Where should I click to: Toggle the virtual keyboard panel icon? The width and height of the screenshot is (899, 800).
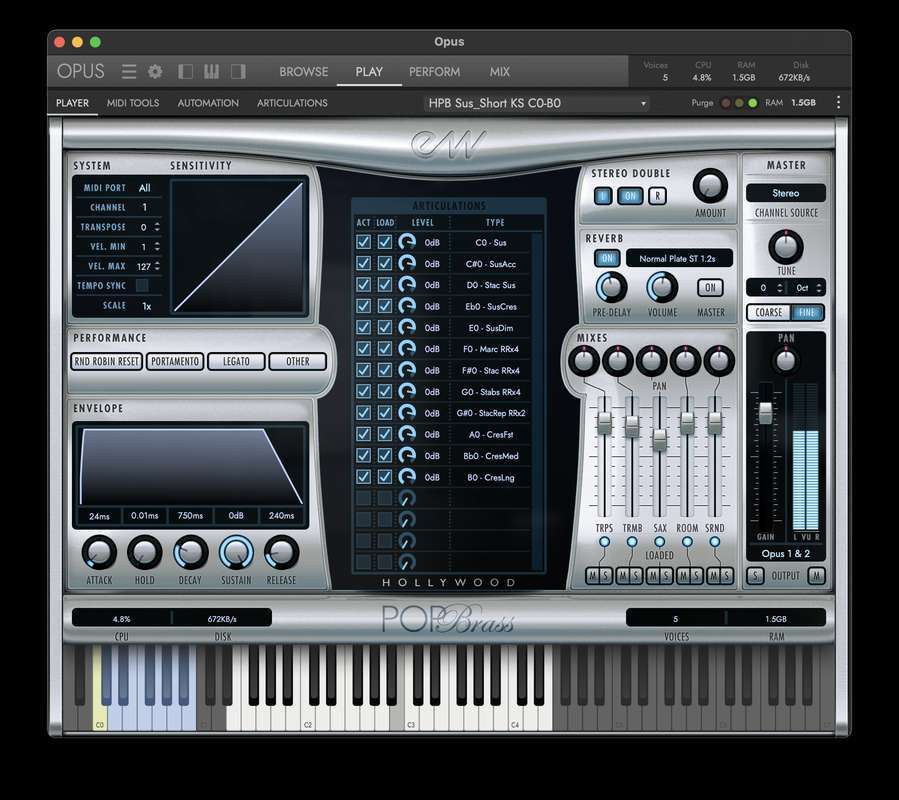211,71
